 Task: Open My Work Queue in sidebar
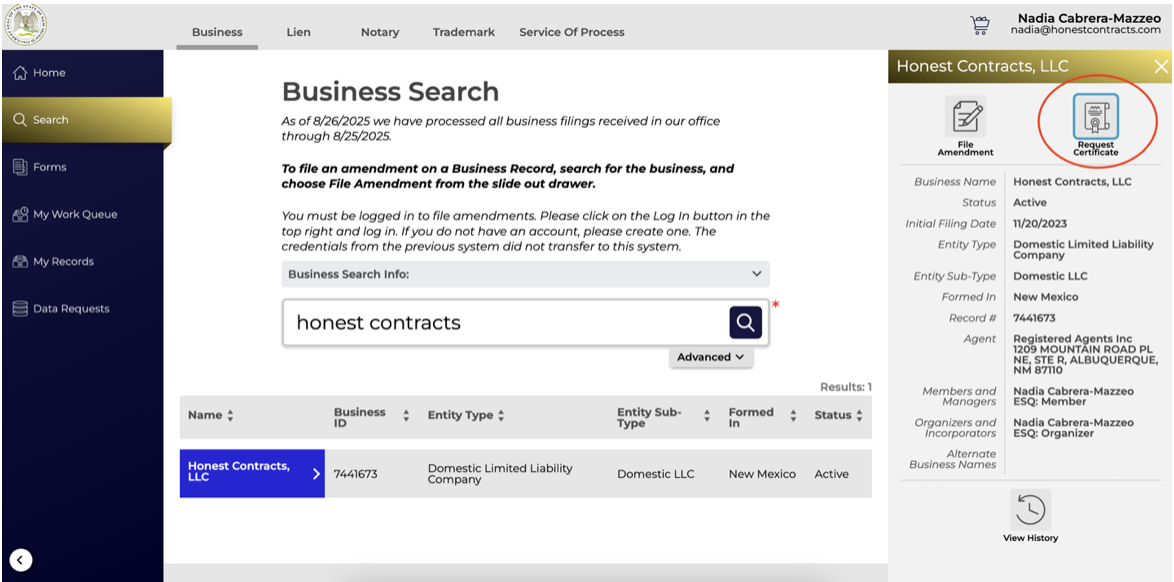pyautogui.click(x=75, y=214)
